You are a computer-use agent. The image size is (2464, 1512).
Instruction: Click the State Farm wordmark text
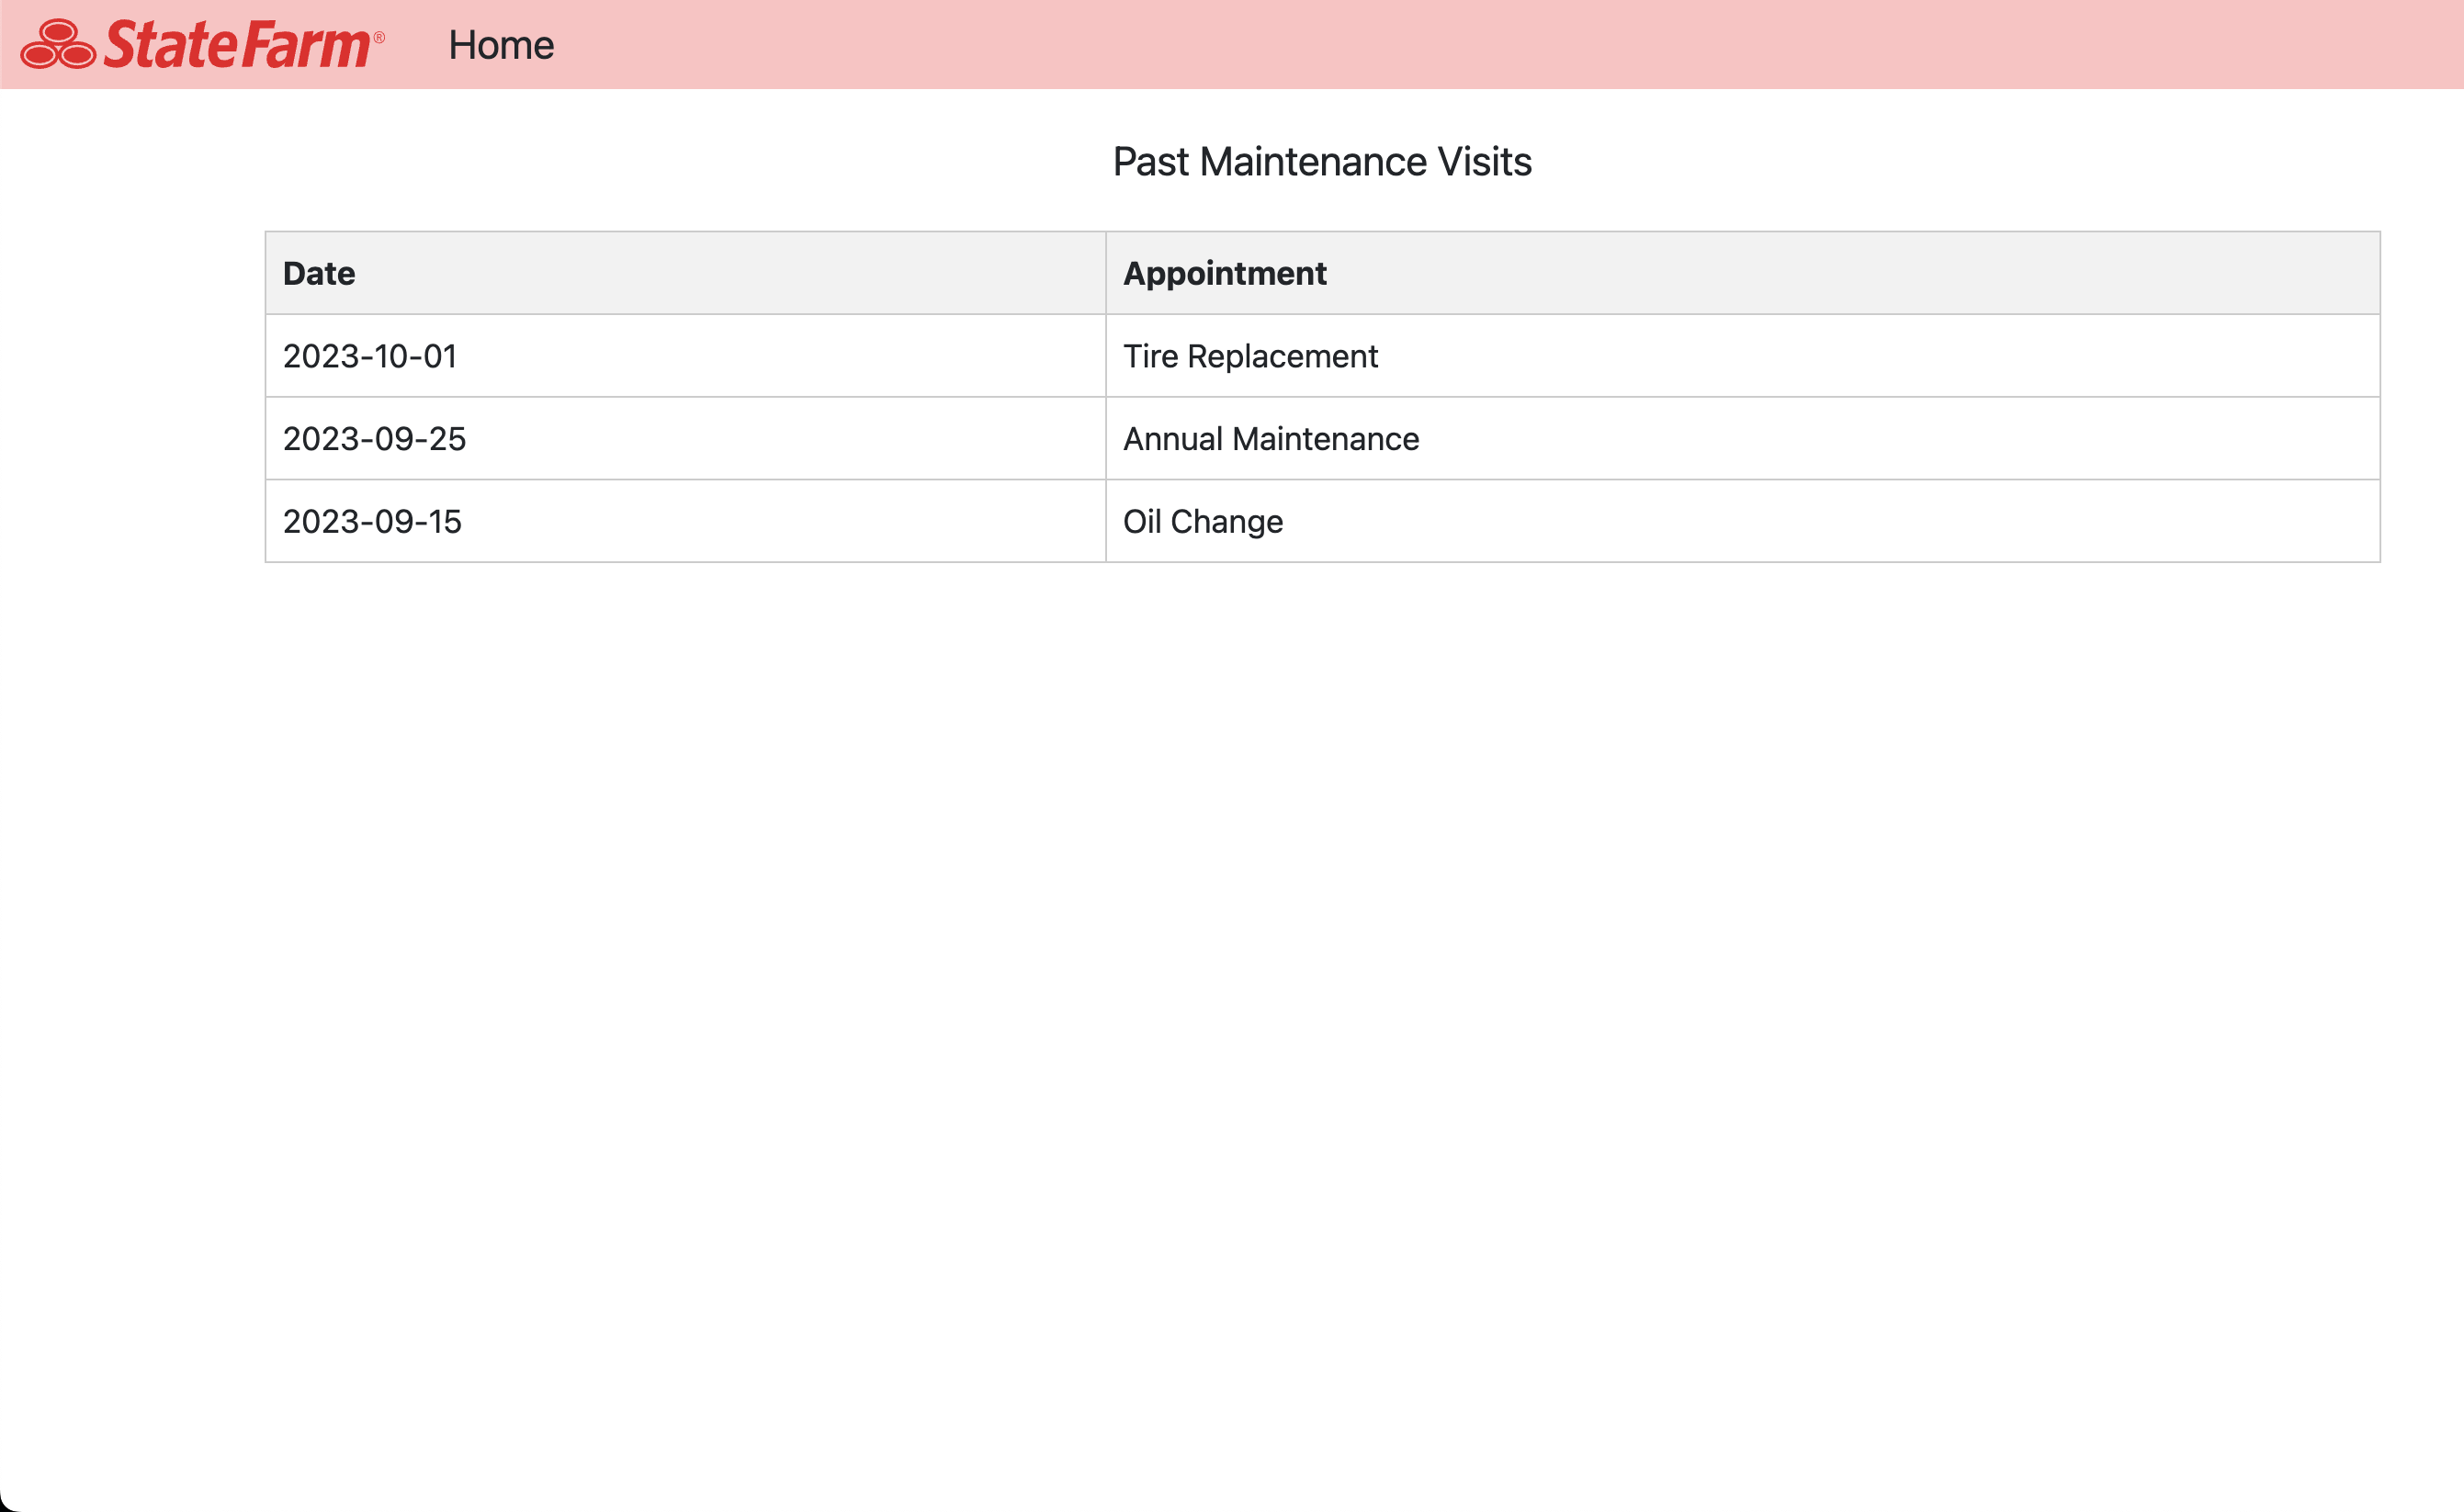(x=238, y=45)
